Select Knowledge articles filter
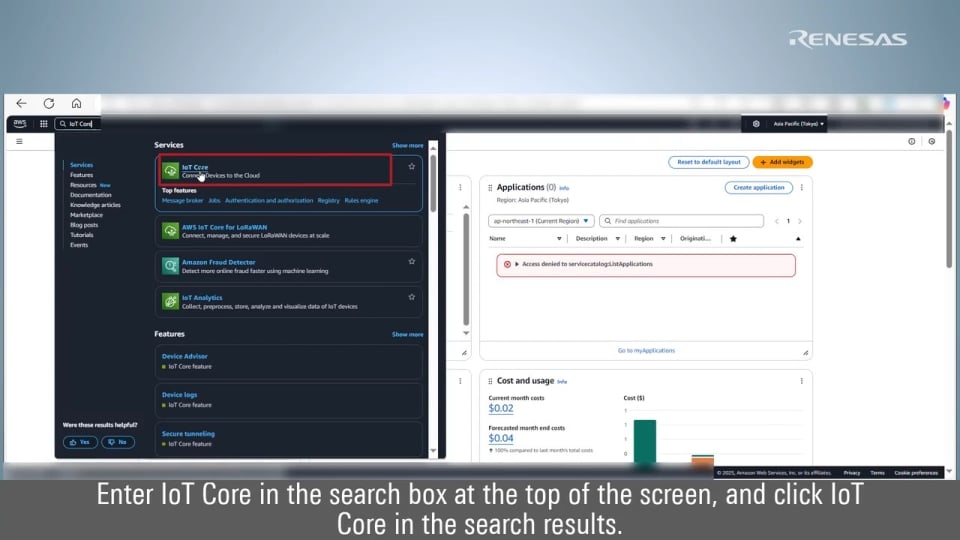 (x=95, y=205)
